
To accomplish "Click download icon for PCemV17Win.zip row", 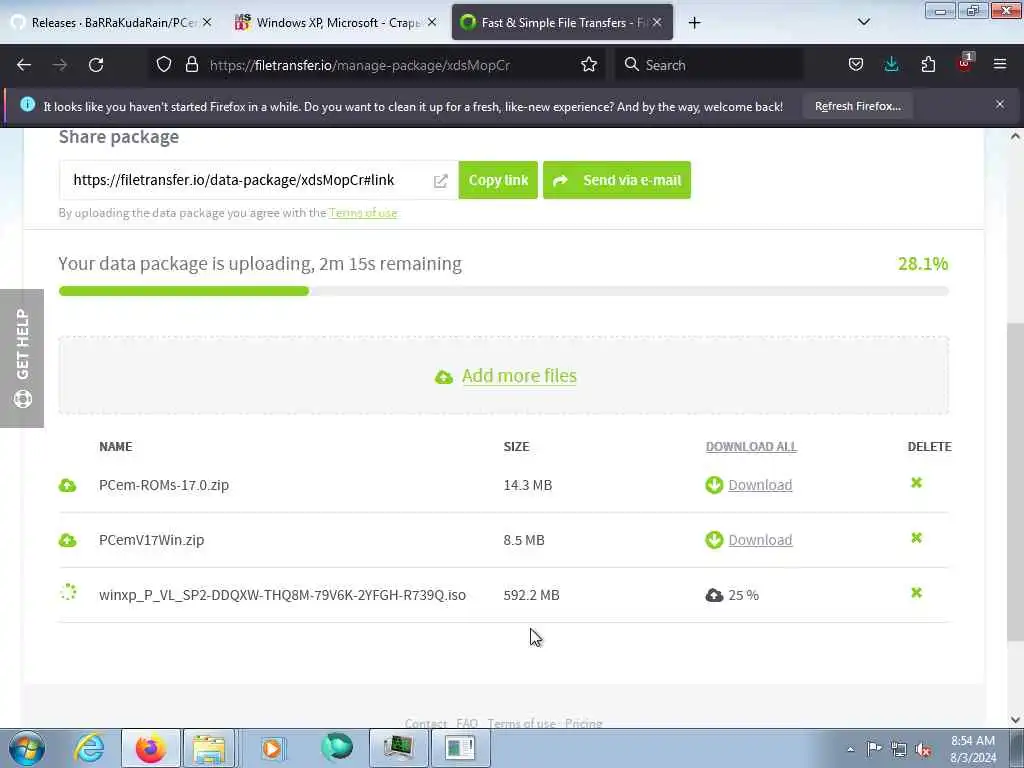I will point(714,539).
